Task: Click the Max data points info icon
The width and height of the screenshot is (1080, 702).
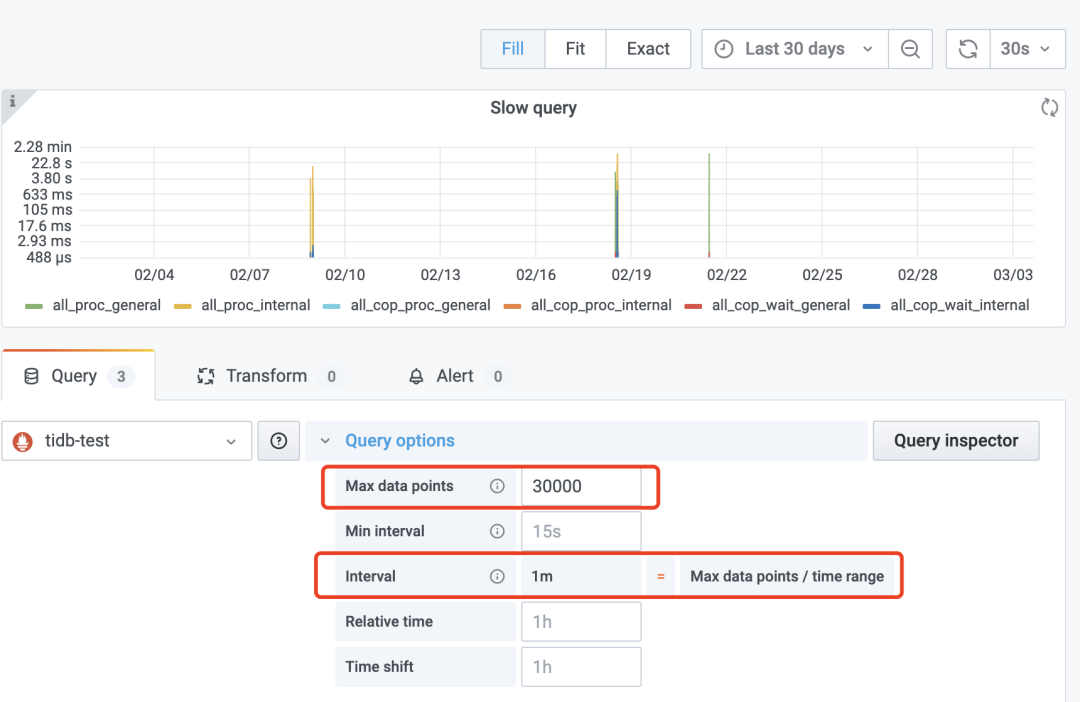Action: coord(497,486)
